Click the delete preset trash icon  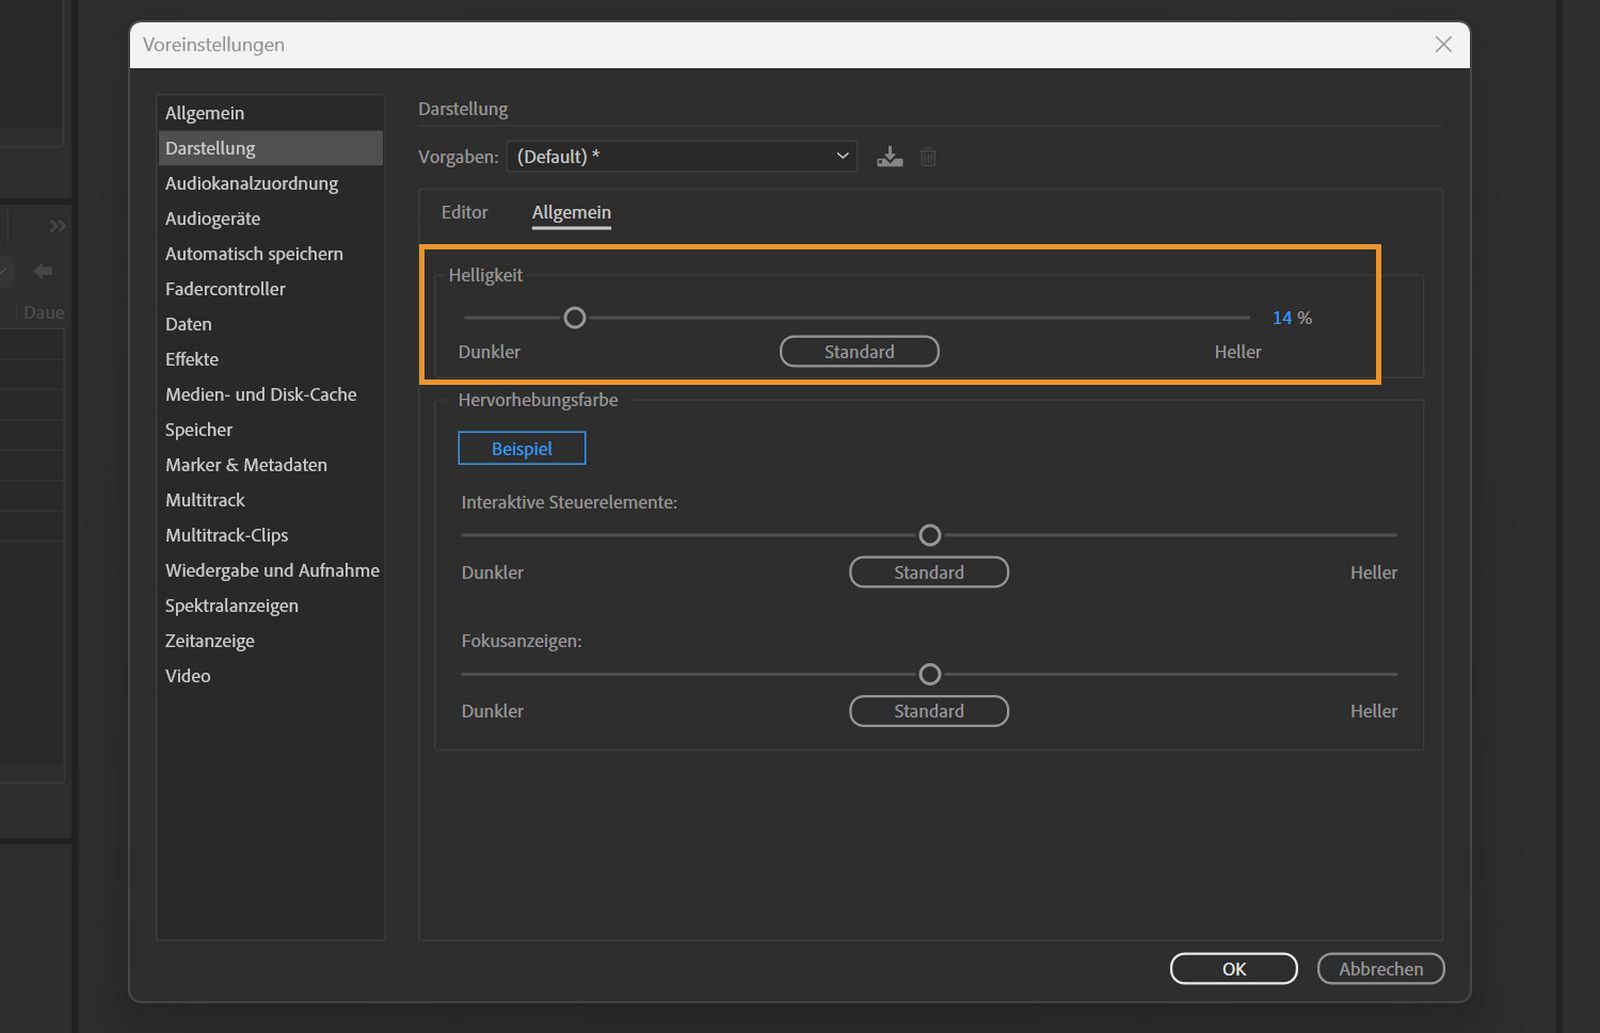pos(928,157)
